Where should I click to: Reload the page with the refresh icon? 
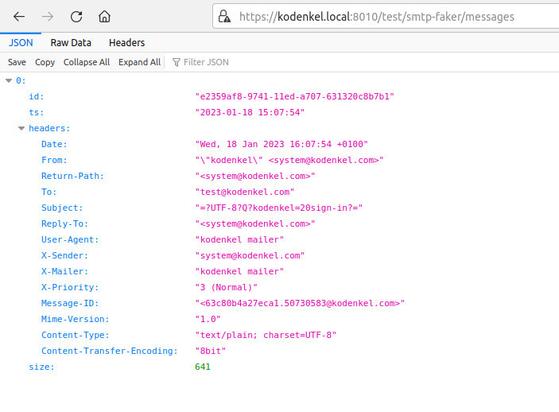(x=76, y=16)
